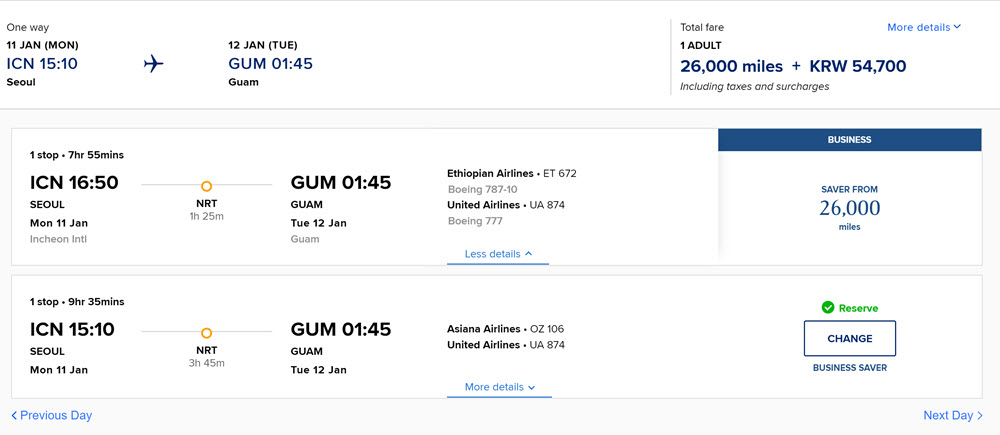Go to Next Day flights
This screenshot has height=435, width=1000.
tap(953, 416)
